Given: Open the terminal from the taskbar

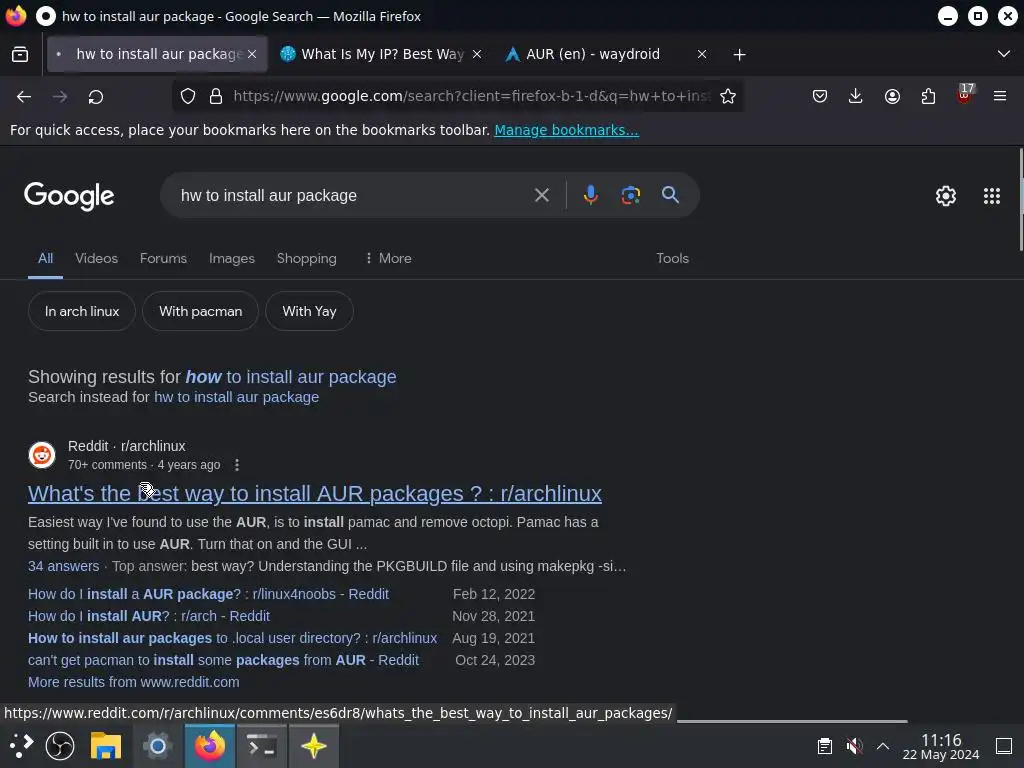Looking at the screenshot, I should (262, 746).
